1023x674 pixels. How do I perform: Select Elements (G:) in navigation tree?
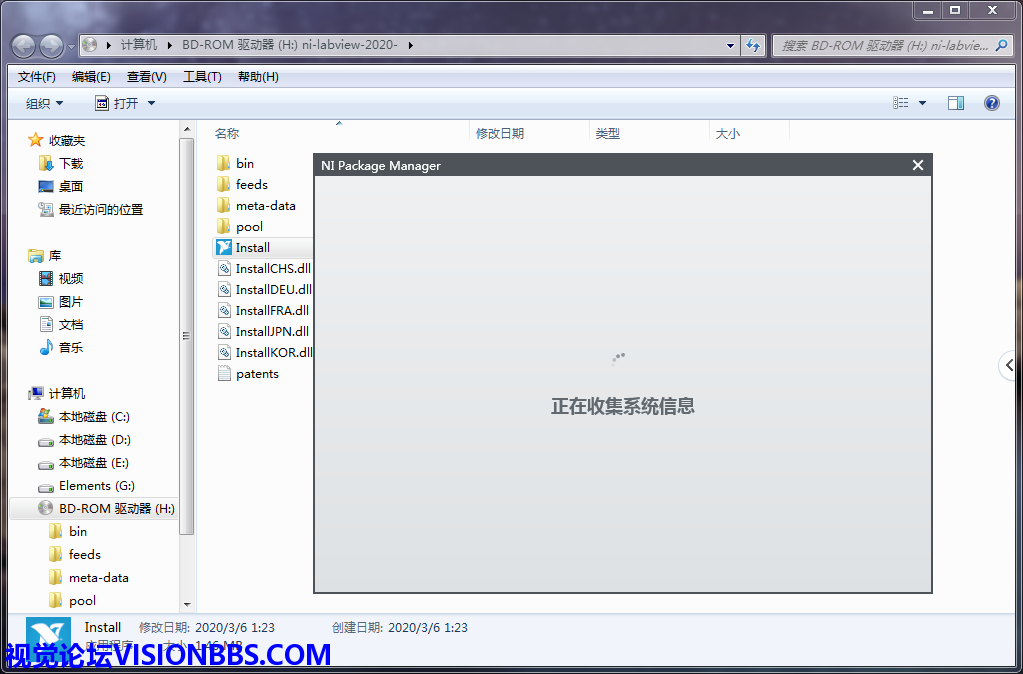pos(84,486)
